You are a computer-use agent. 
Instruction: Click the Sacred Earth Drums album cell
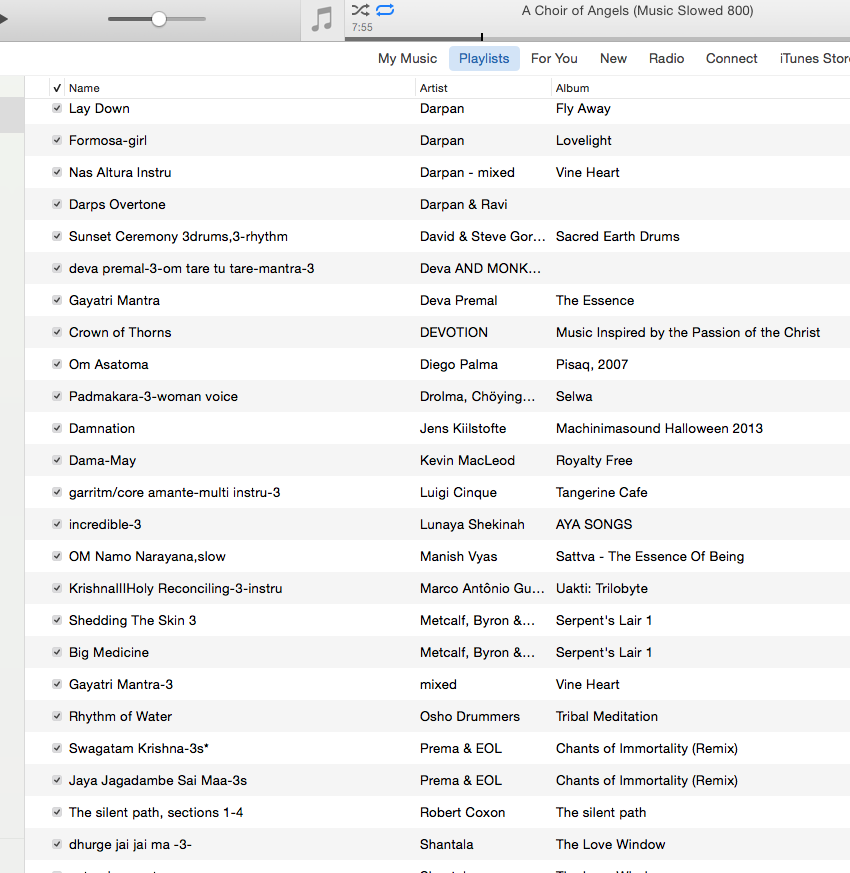618,237
